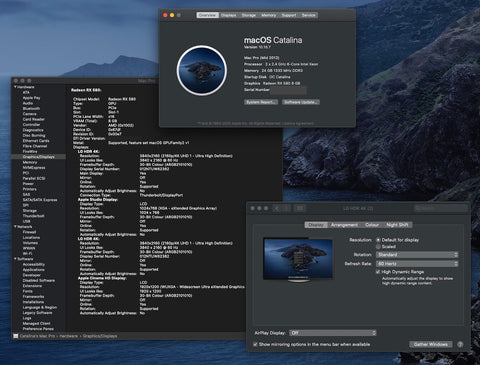Select the Display tab in display preferences
The width and height of the screenshot is (480, 365).
[316, 225]
